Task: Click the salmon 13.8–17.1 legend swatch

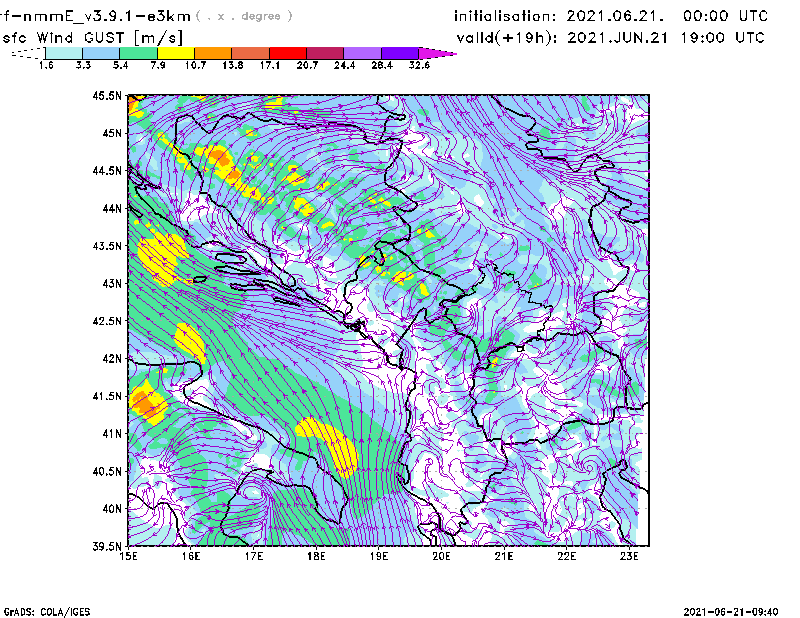Action: (251, 53)
